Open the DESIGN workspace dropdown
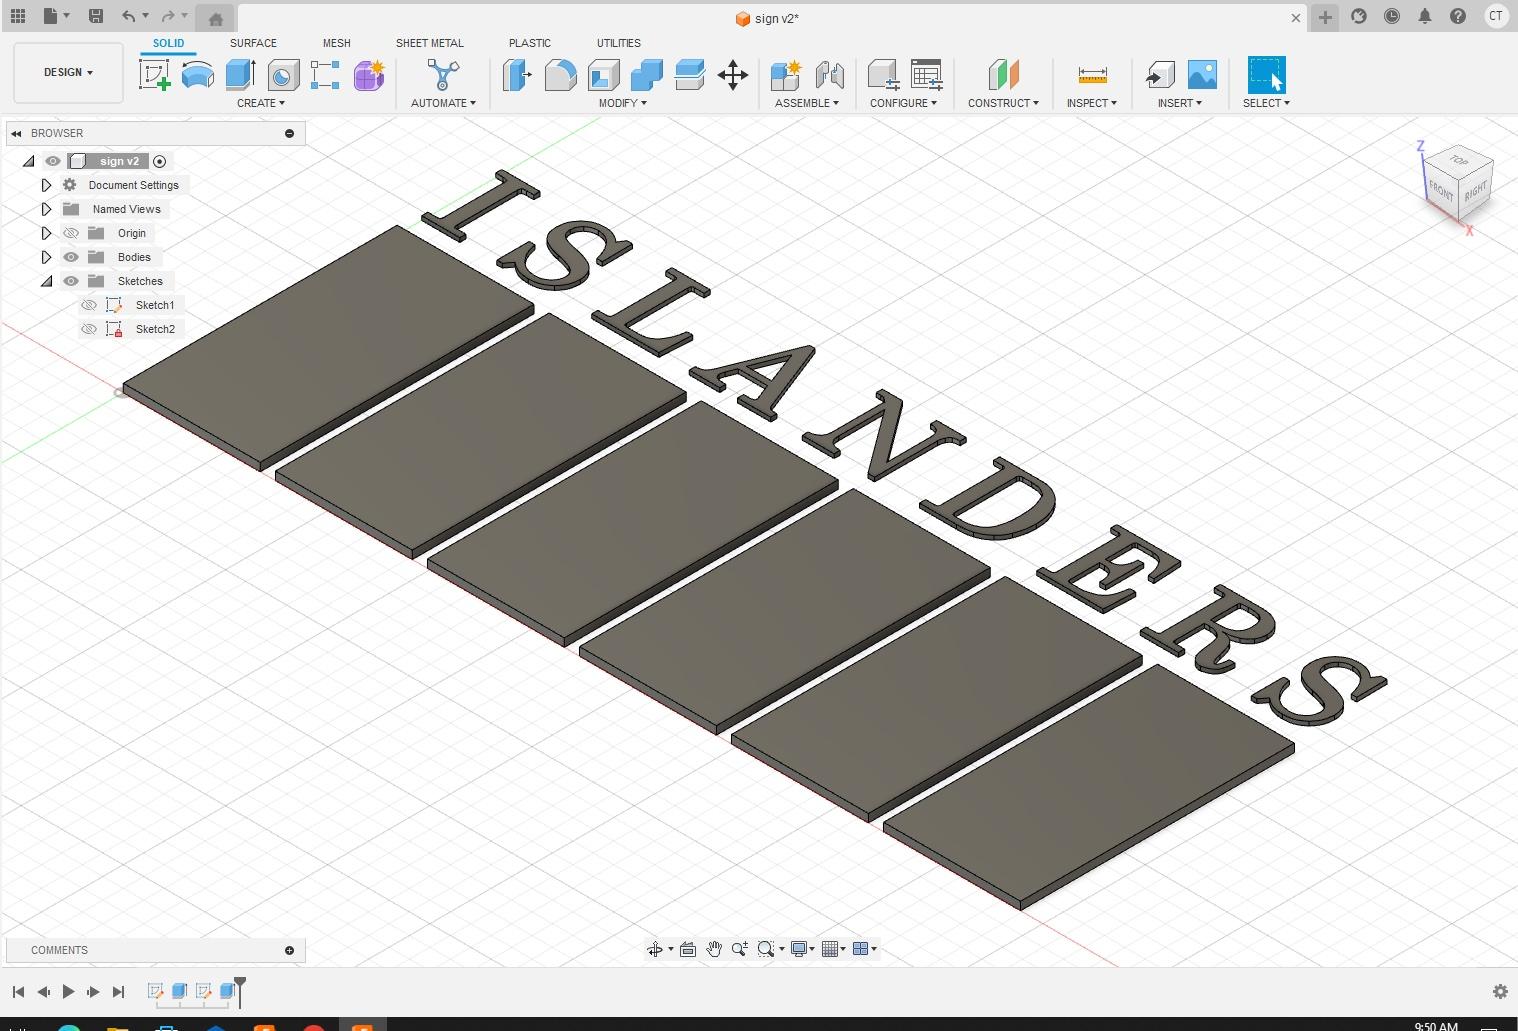The width and height of the screenshot is (1518, 1031). point(68,72)
